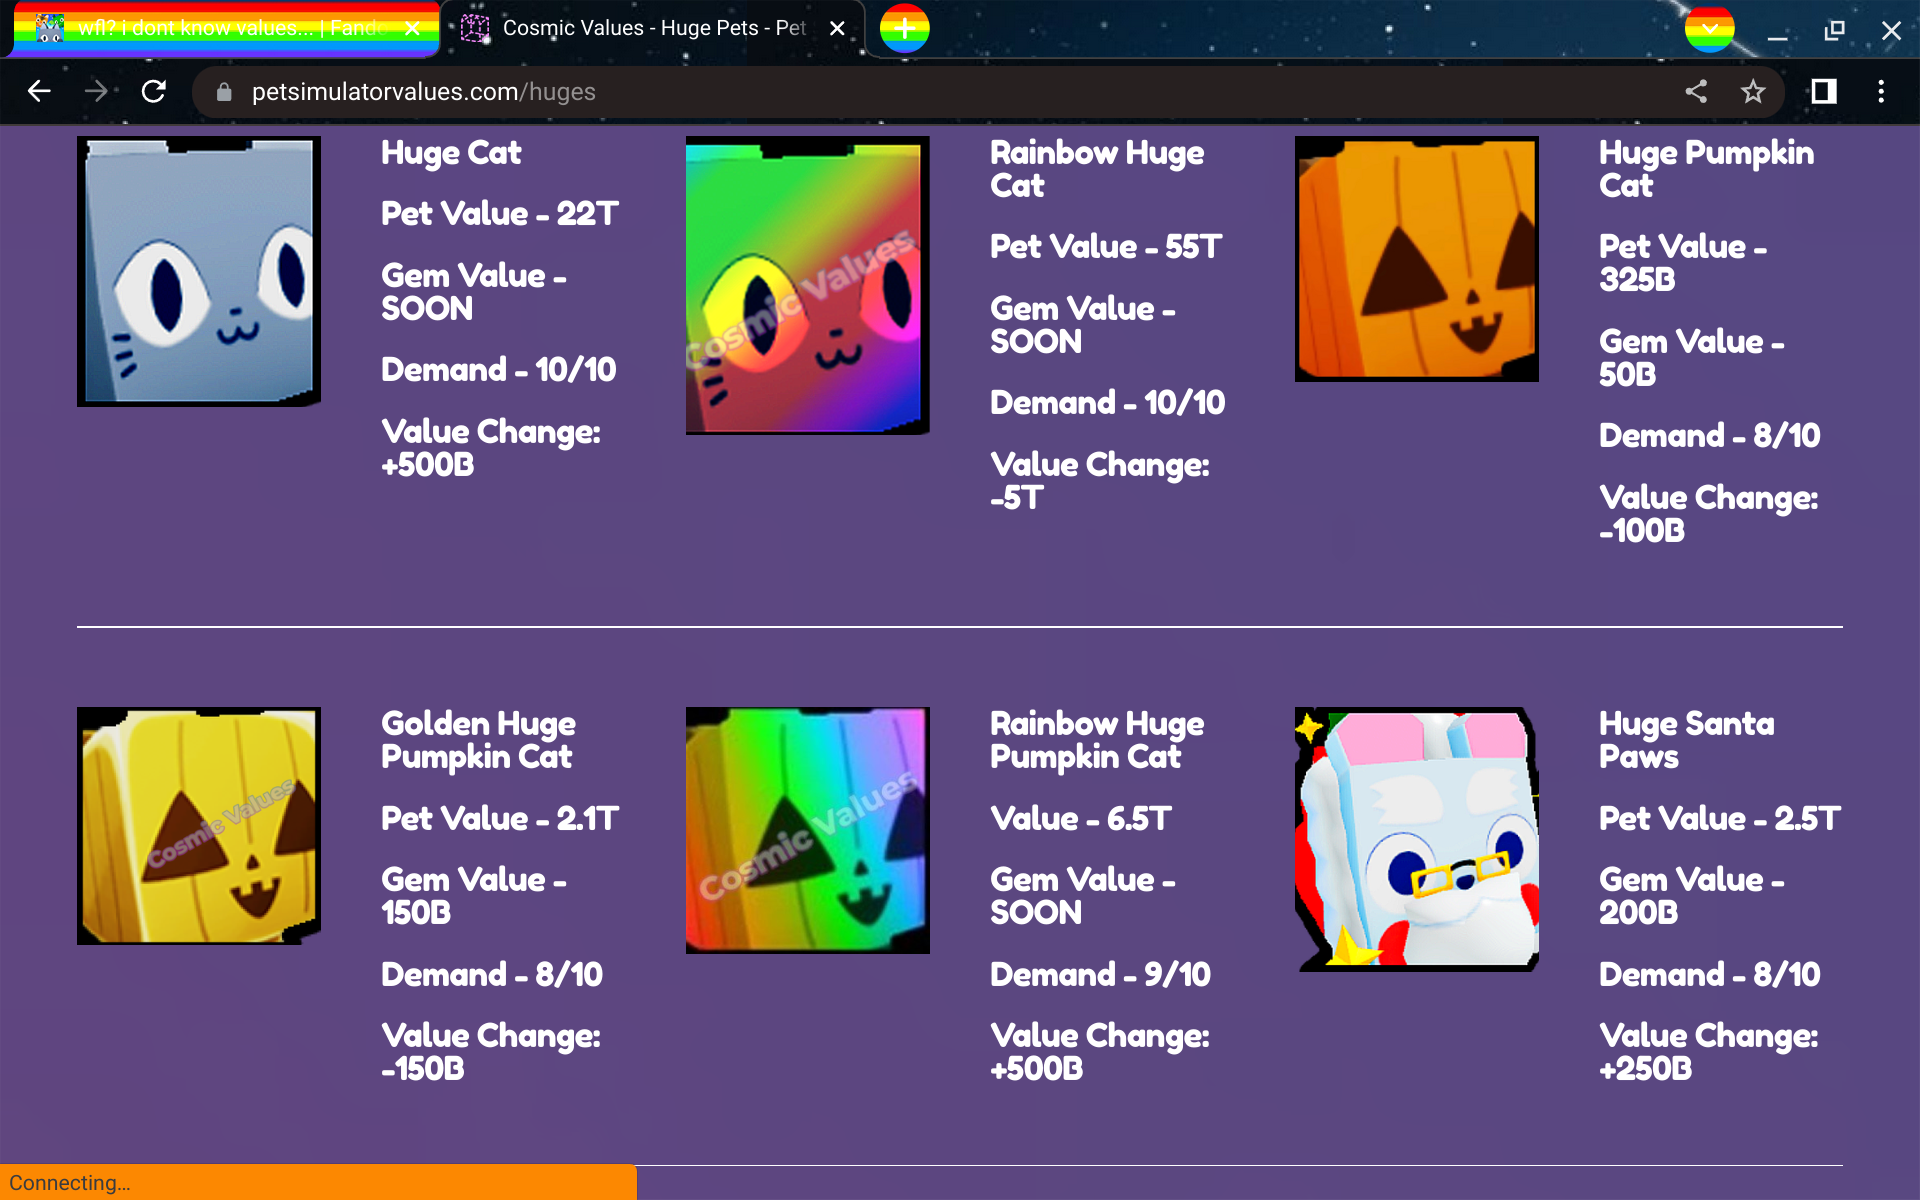Image resolution: width=1920 pixels, height=1200 pixels.
Task: Close the Cosmic Values tab
Action: (837, 29)
